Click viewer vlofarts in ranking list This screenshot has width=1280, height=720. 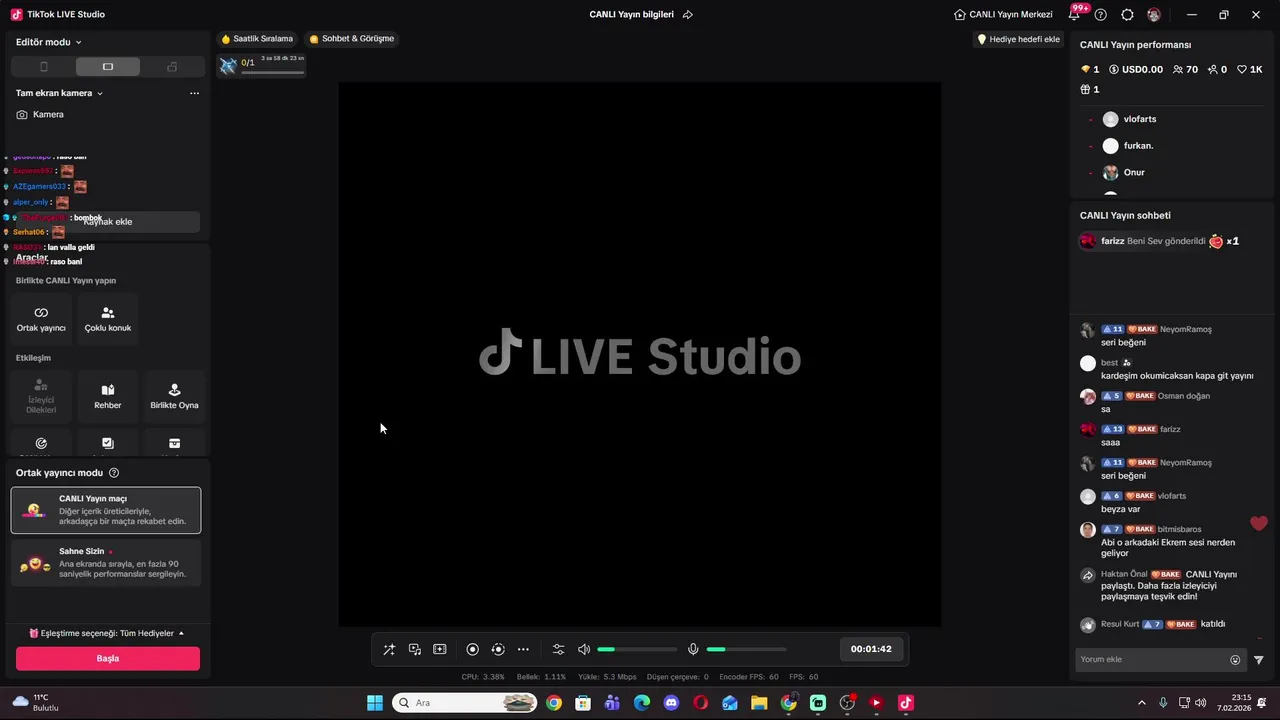coord(1139,119)
